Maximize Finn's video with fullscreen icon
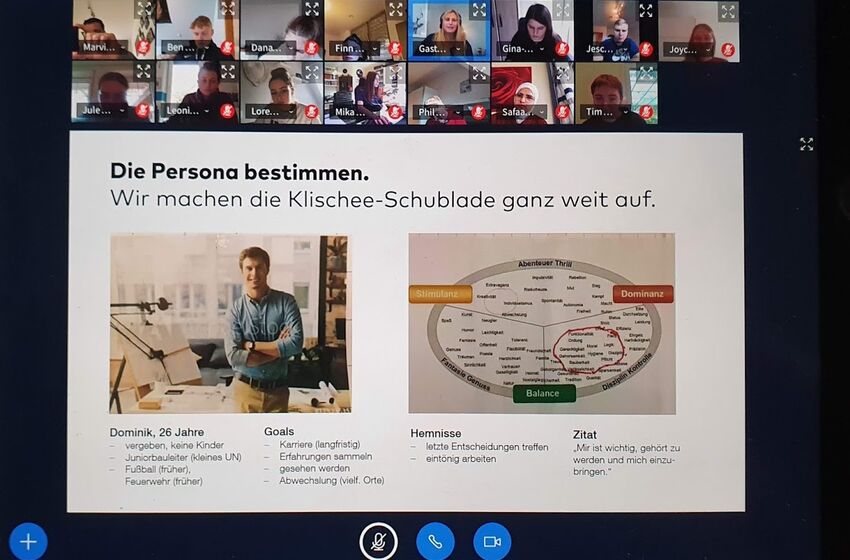The height and width of the screenshot is (560, 850). (x=395, y=9)
